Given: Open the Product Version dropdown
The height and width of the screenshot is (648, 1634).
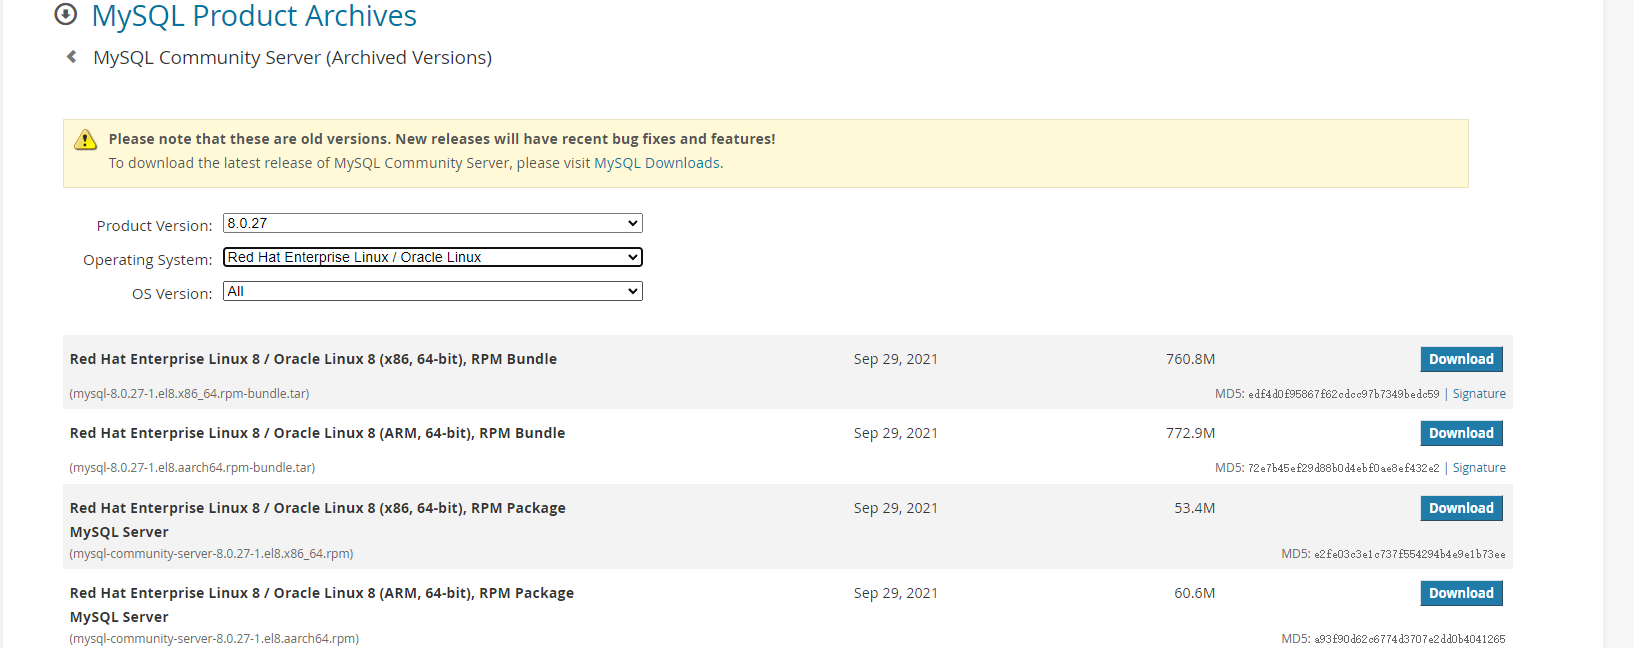Looking at the screenshot, I should pyautogui.click(x=432, y=223).
